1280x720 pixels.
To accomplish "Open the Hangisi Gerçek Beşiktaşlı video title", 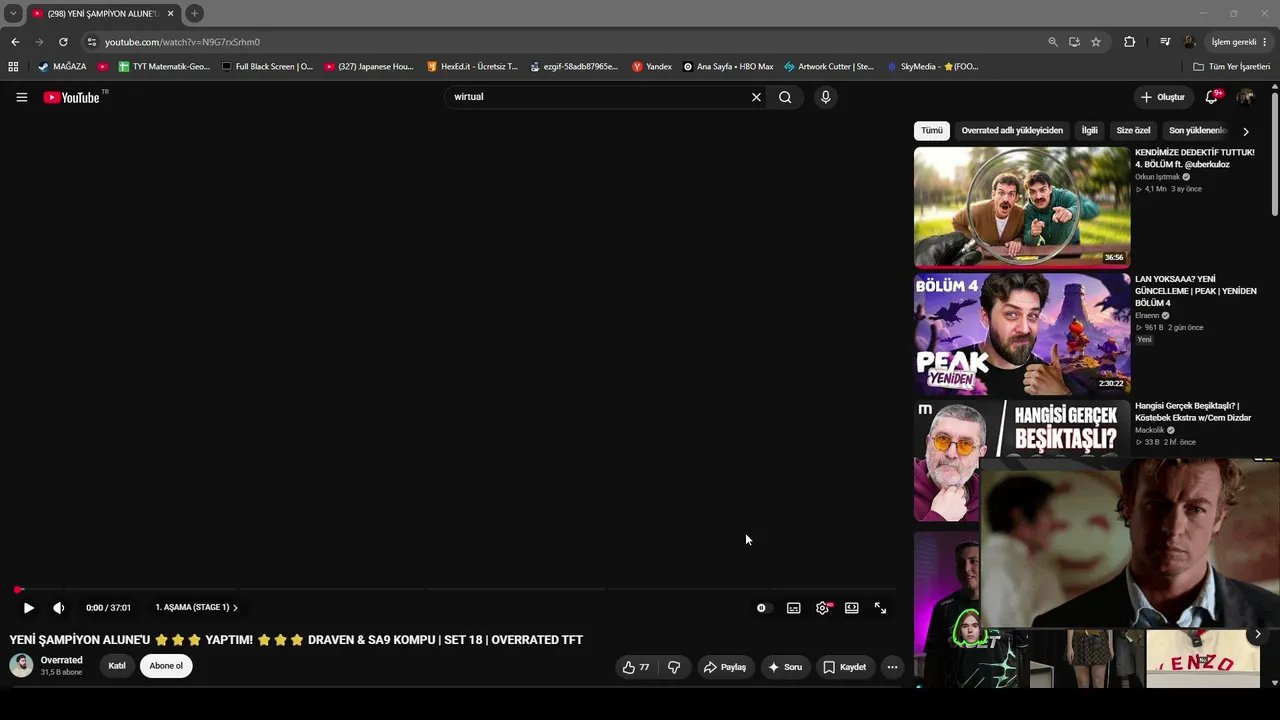I will point(1193,412).
